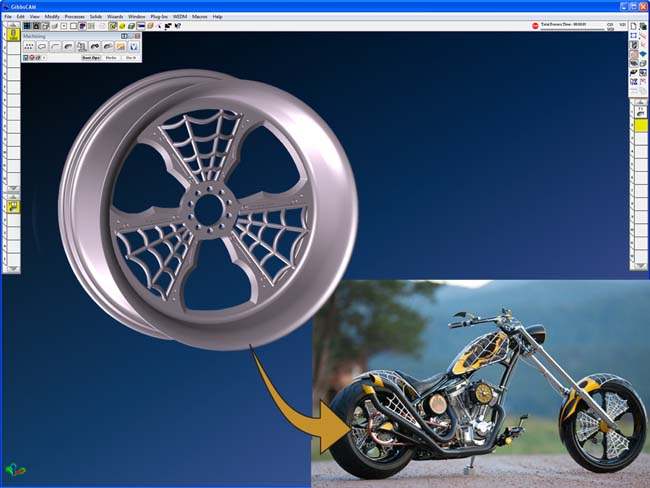The image size is (650, 488).
Task: Open the Modify menu
Action: [x=52, y=17]
